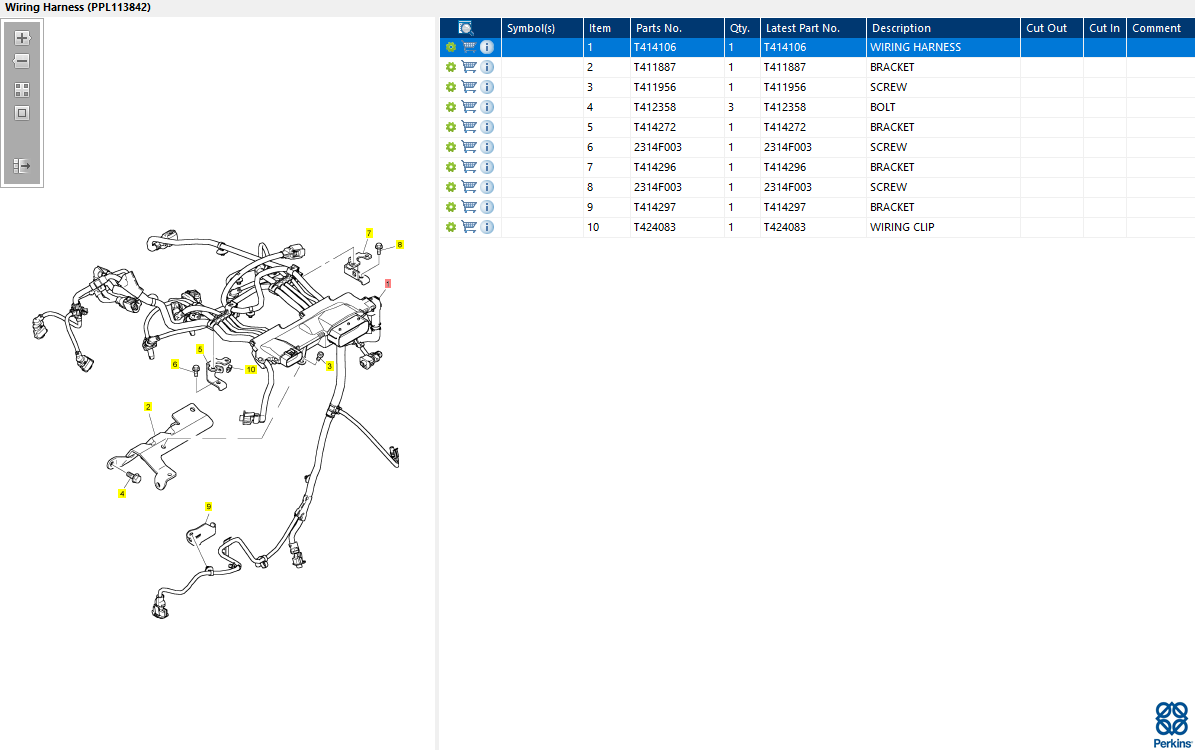The height and width of the screenshot is (750, 1195).
Task: Show info for the WIRING CLIP row
Action: click(x=487, y=227)
